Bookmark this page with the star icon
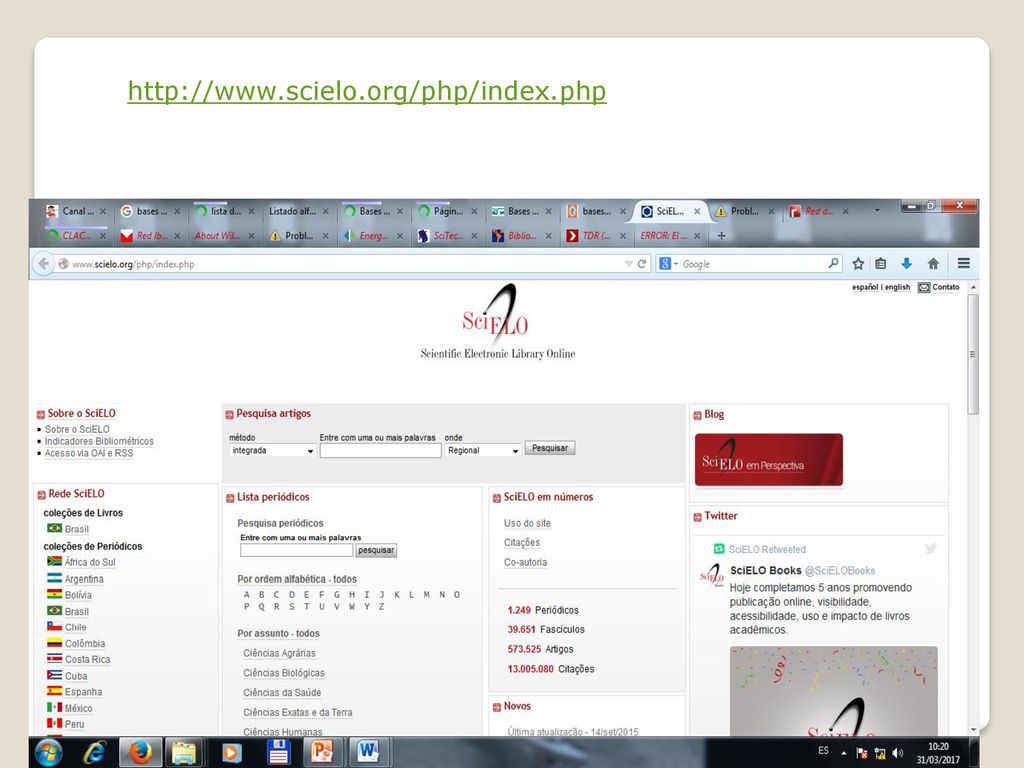The width and height of the screenshot is (1024, 768). coord(858,264)
